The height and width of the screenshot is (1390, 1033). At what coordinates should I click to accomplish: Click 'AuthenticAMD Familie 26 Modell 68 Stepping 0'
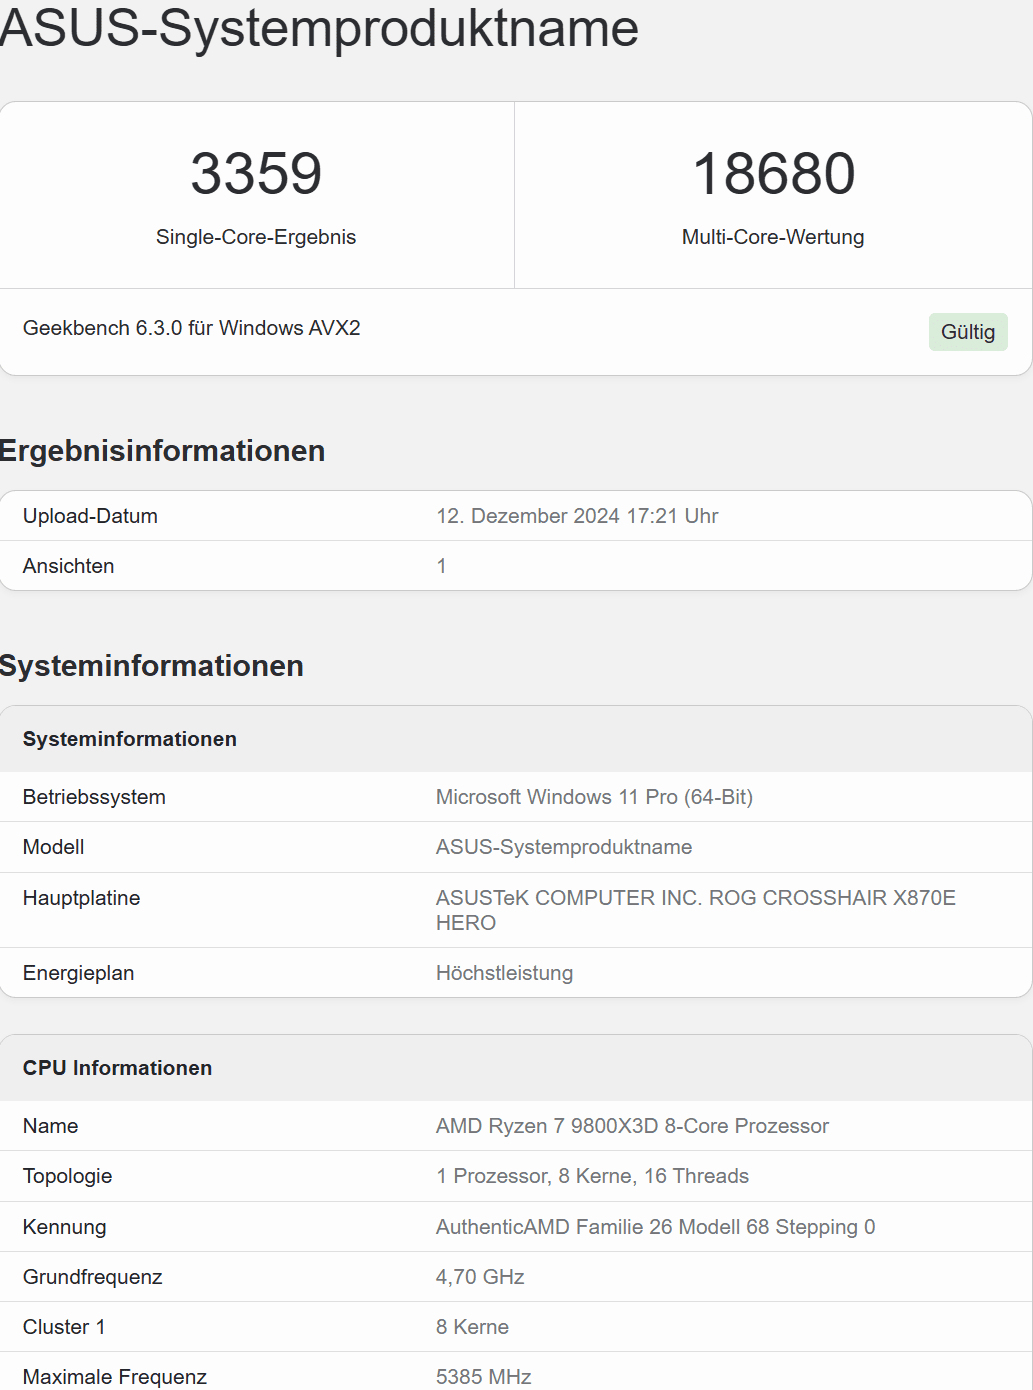(656, 1227)
